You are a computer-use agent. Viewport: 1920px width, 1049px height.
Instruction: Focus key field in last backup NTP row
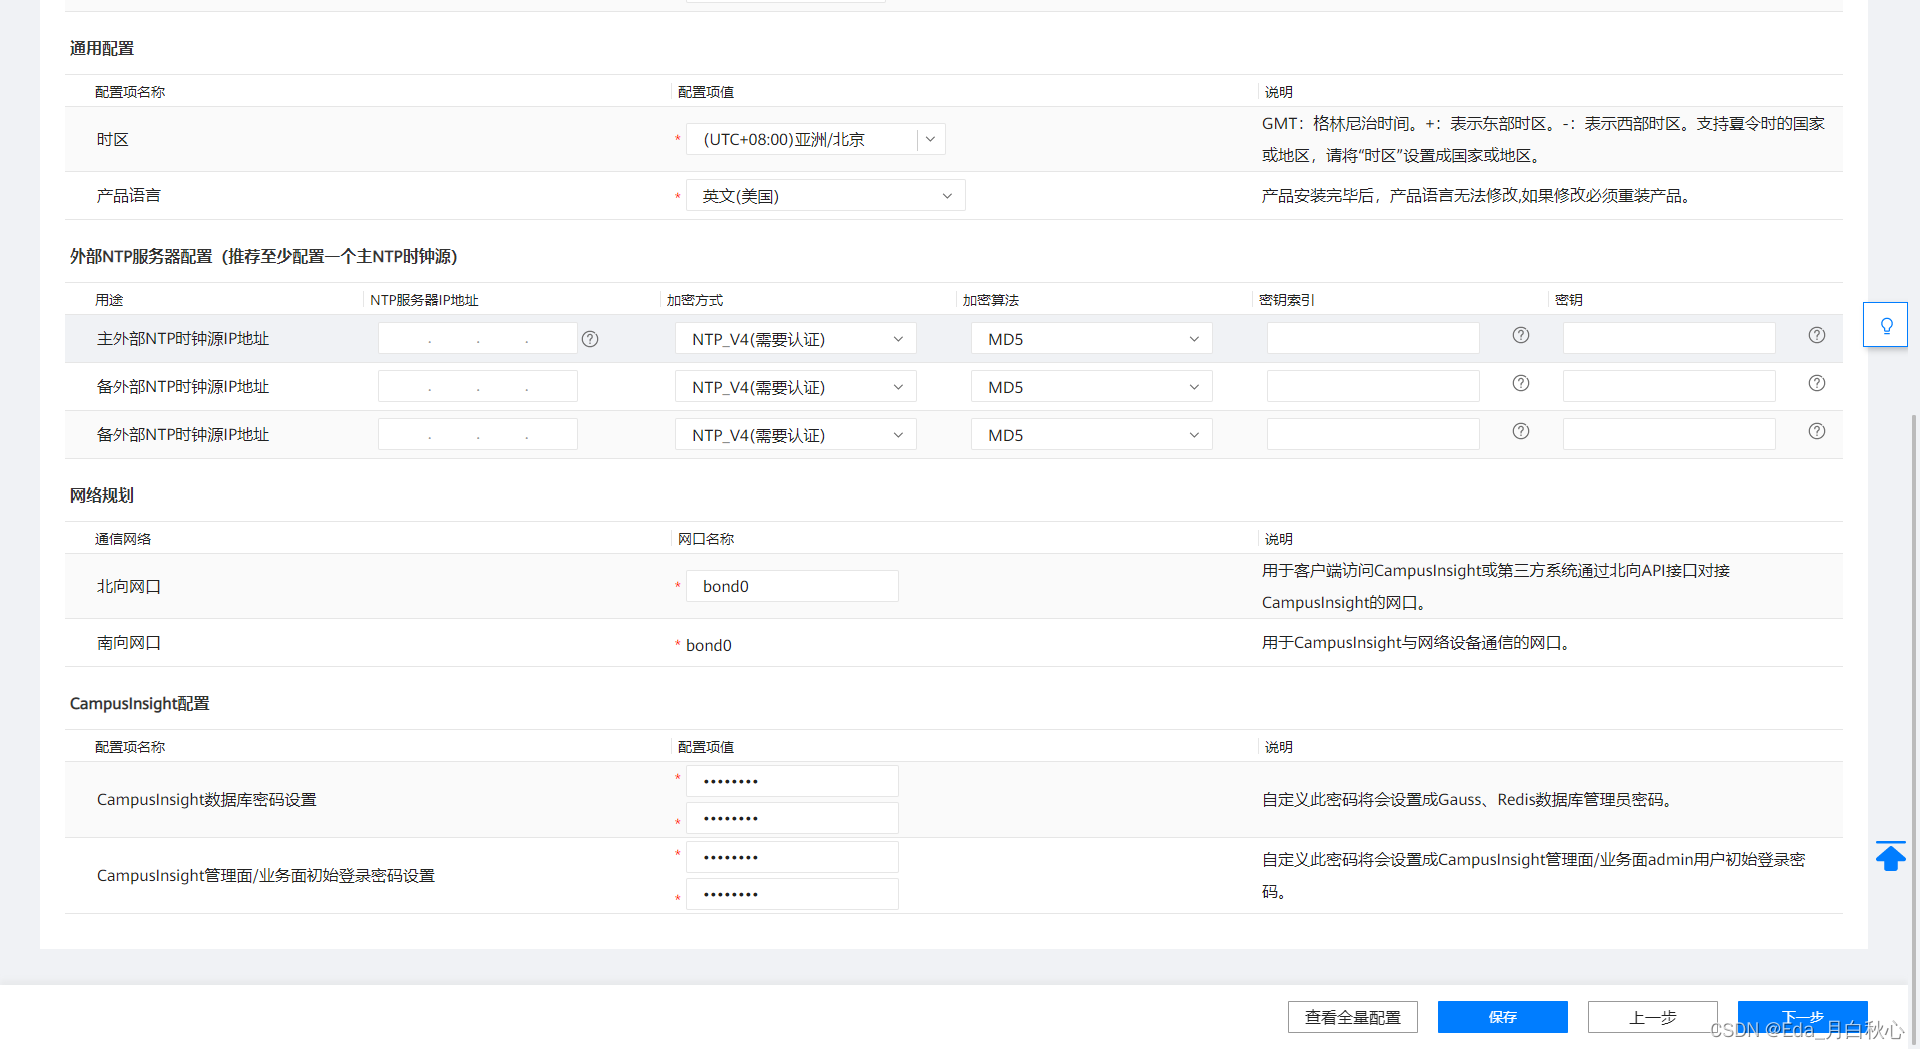[x=1669, y=434]
